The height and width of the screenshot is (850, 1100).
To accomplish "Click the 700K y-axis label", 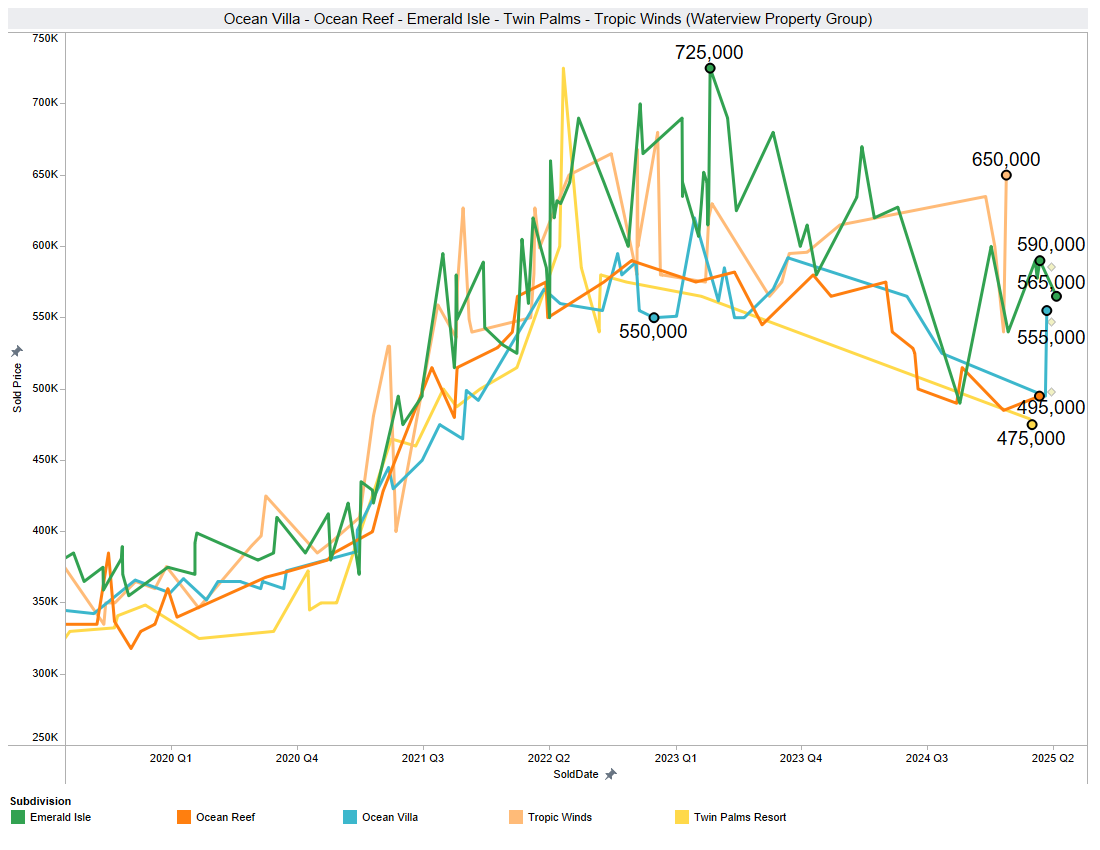I will (46, 102).
